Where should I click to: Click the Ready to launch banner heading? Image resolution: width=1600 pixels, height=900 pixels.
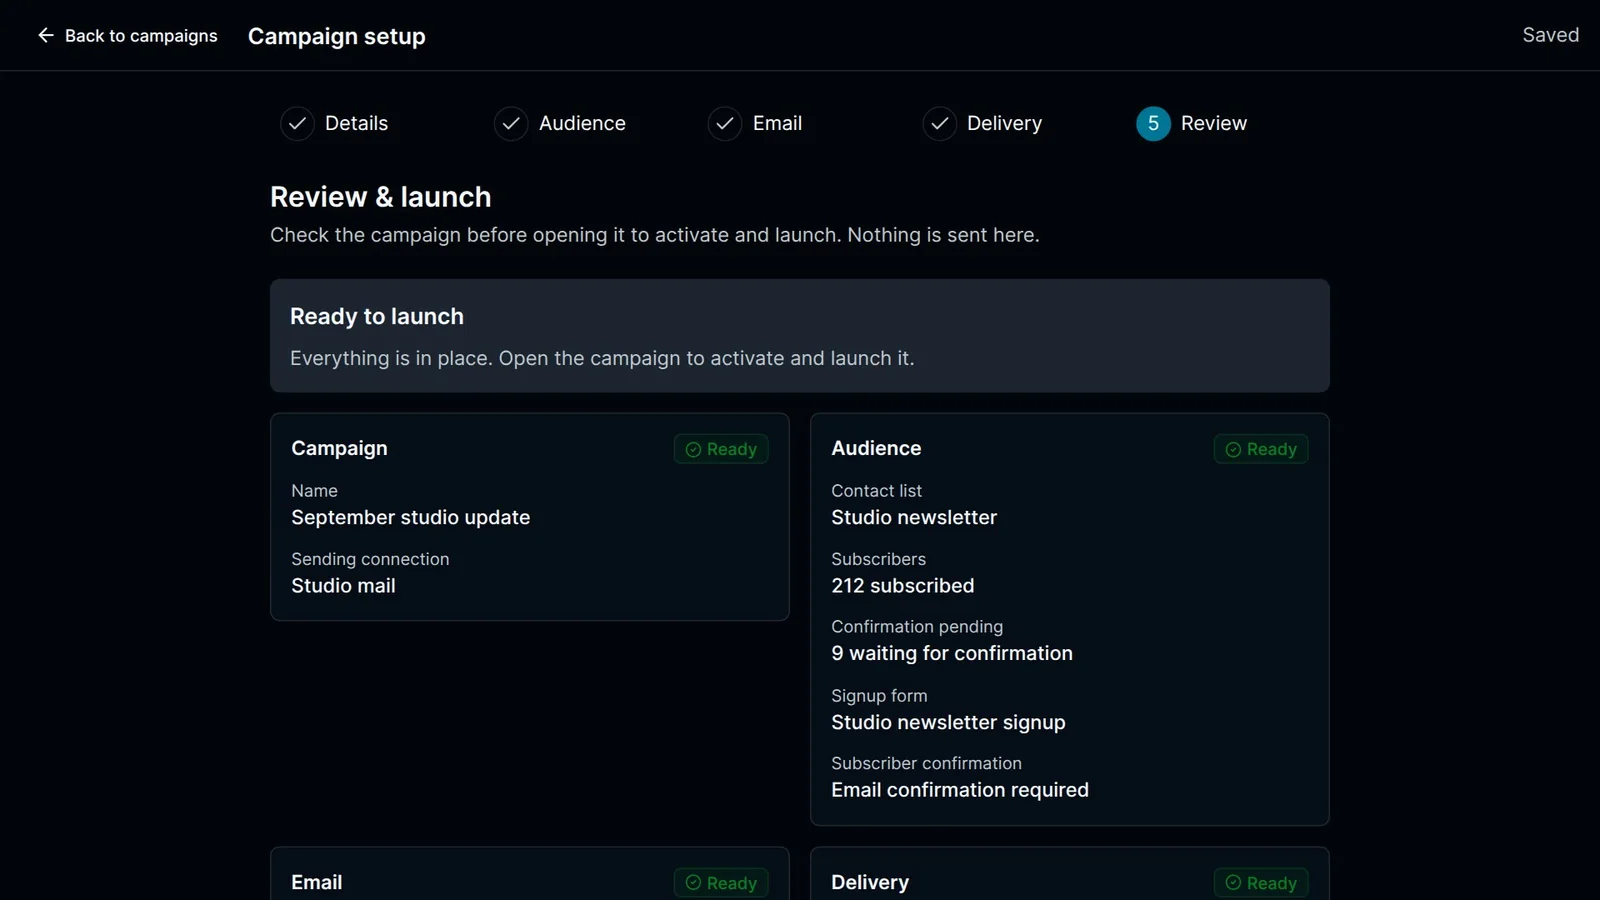click(x=377, y=316)
